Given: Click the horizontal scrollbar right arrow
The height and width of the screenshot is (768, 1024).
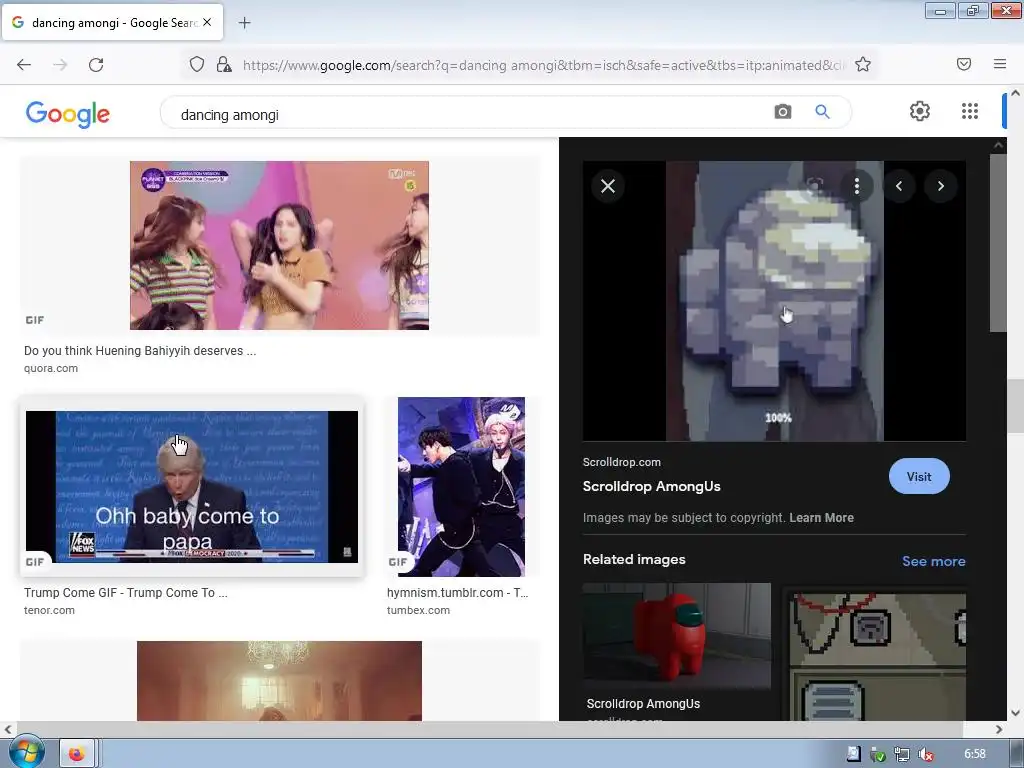Looking at the screenshot, I should (999, 729).
